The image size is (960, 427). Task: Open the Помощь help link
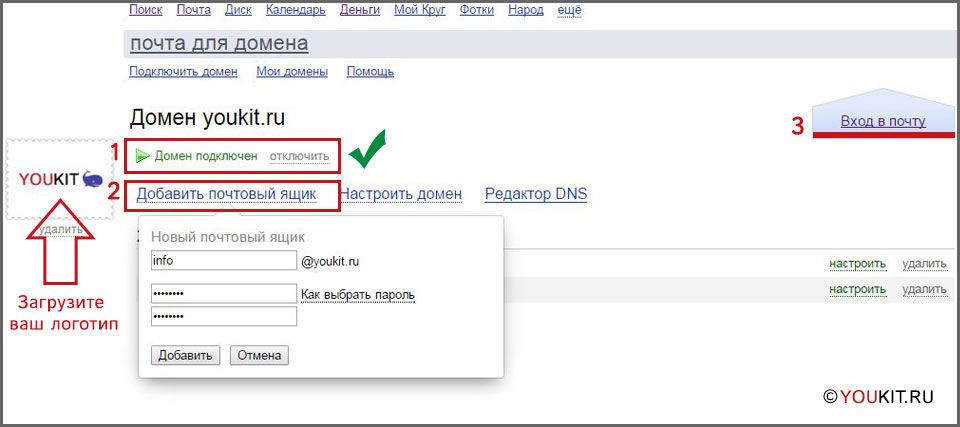(370, 72)
